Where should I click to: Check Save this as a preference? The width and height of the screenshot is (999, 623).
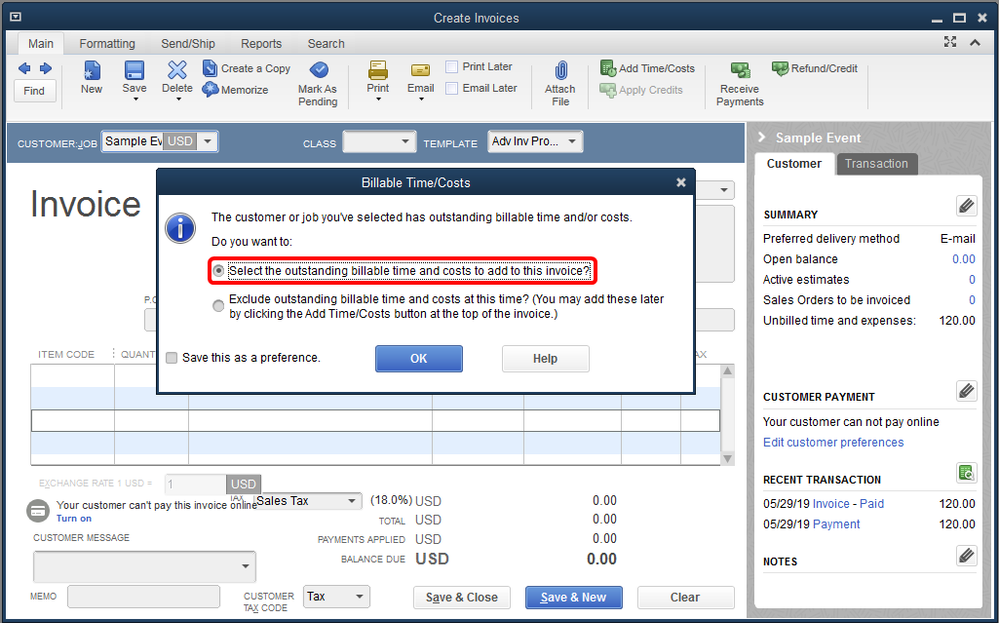click(171, 358)
